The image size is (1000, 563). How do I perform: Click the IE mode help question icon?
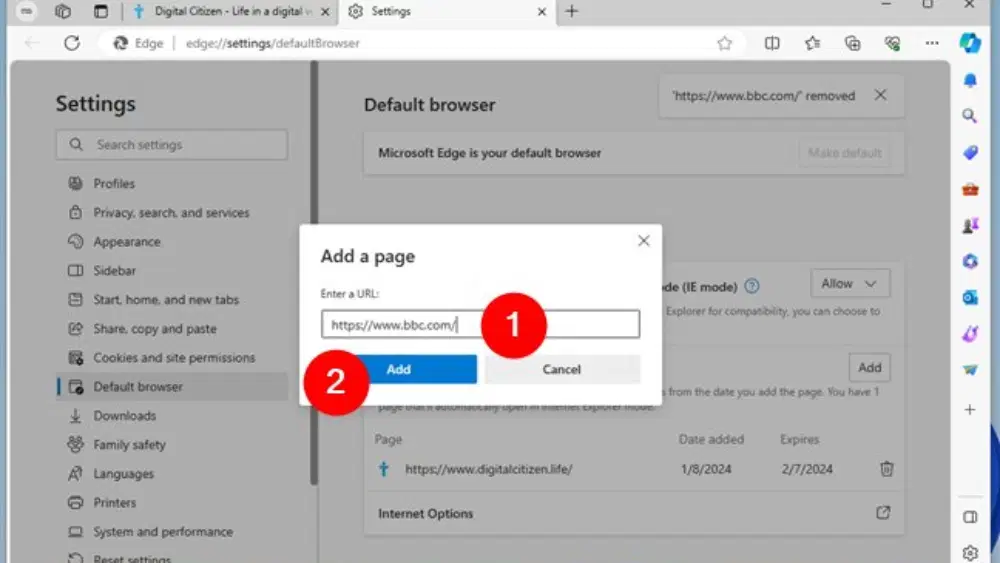click(752, 286)
